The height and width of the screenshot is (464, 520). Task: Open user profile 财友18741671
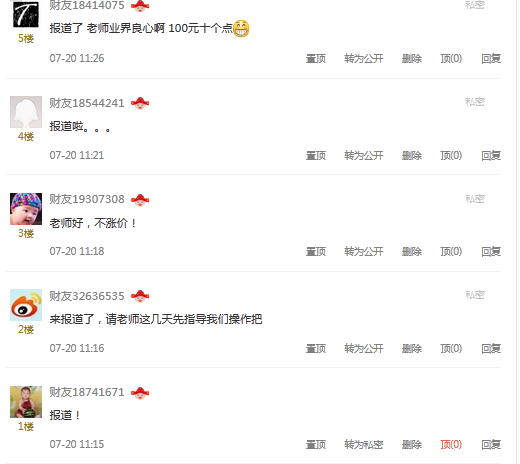(x=87, y=392)
